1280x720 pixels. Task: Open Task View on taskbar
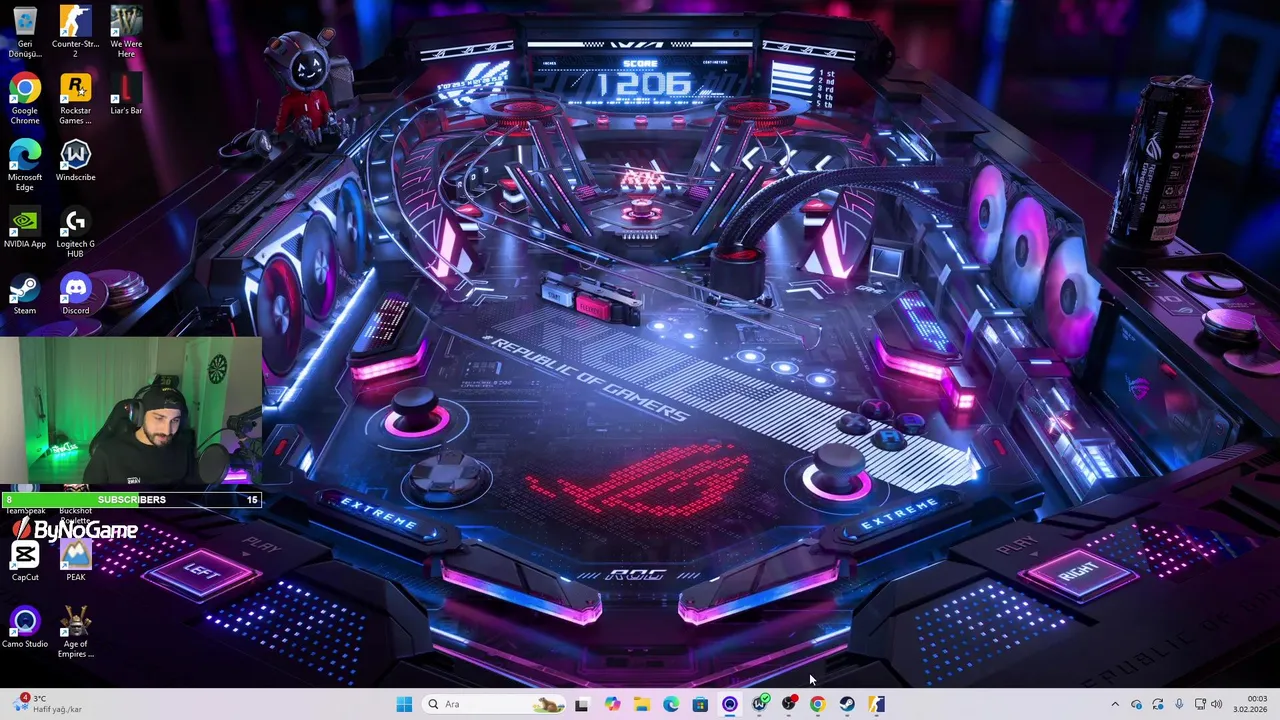coord(582,704)
